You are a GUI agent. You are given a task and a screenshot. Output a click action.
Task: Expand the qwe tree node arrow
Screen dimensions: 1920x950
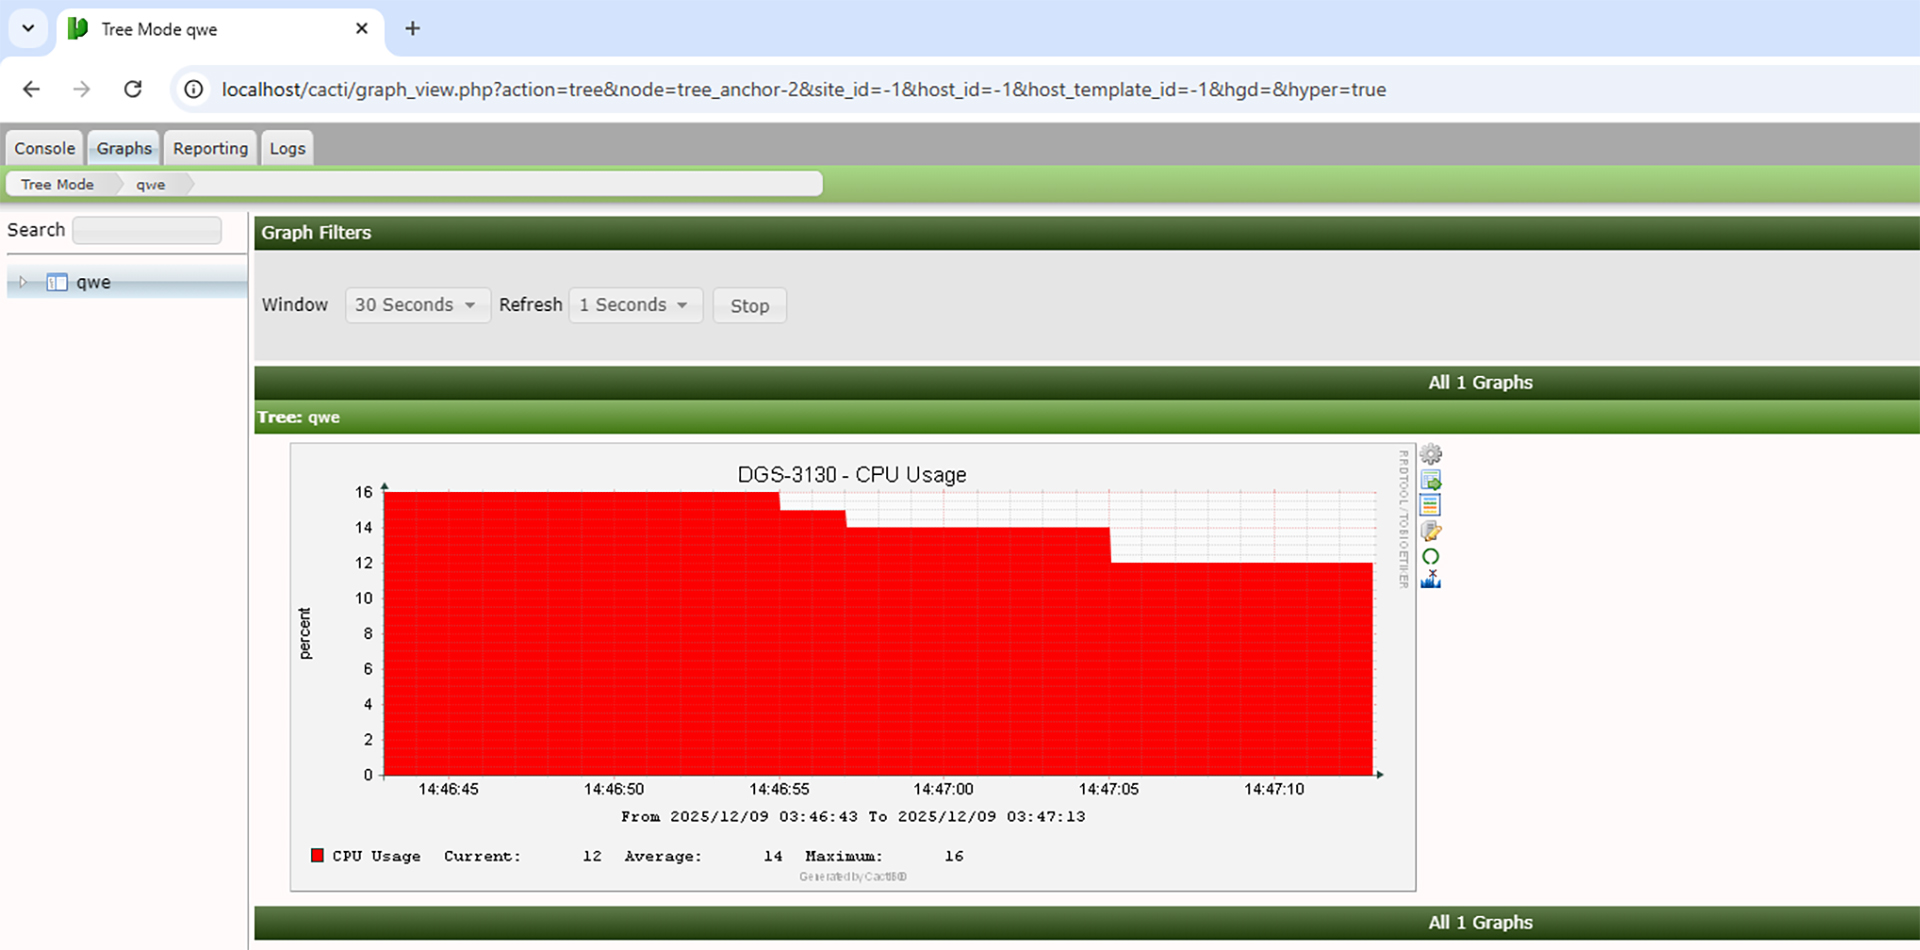pyautogui.click(x=23, y=282)
